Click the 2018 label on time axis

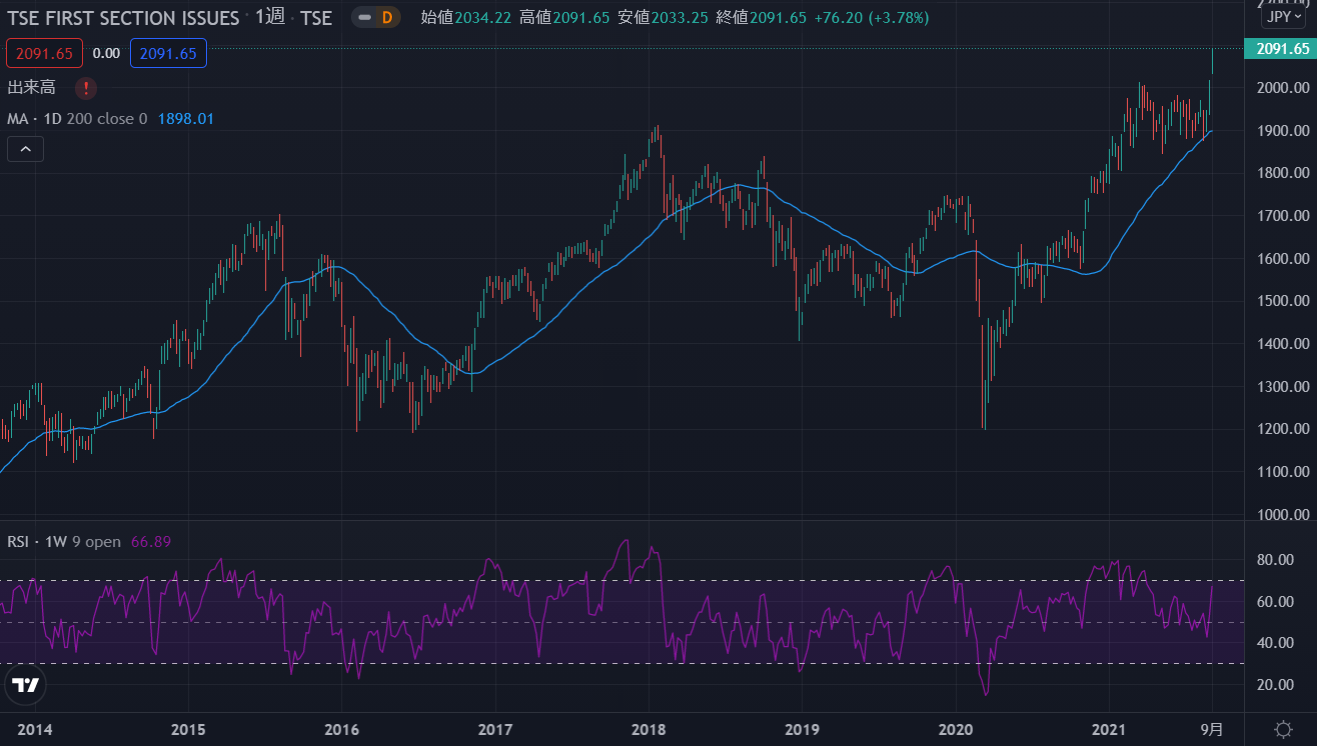[649, 729]
